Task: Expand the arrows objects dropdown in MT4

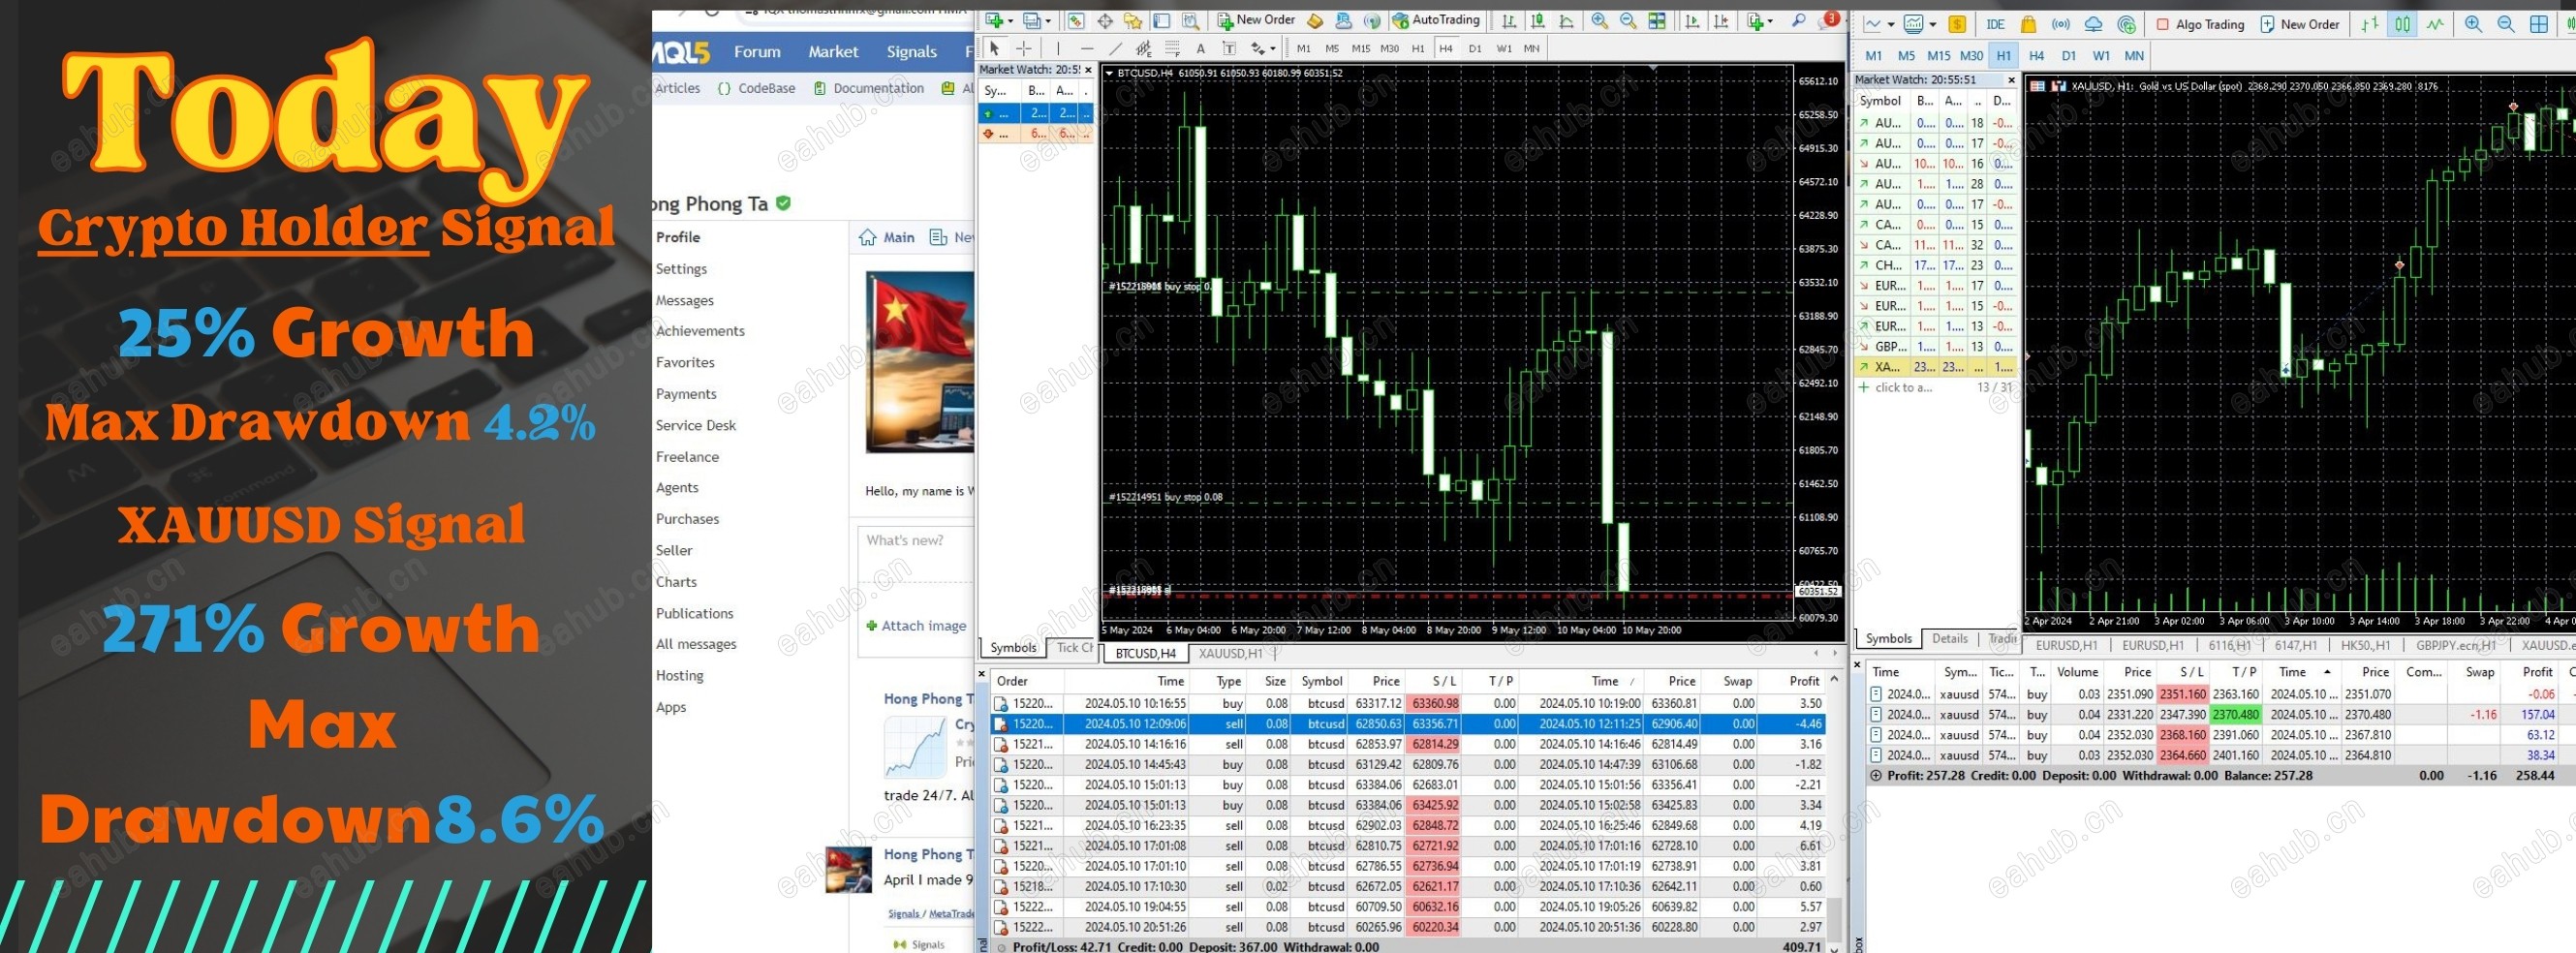Action: pos(1272,49)
